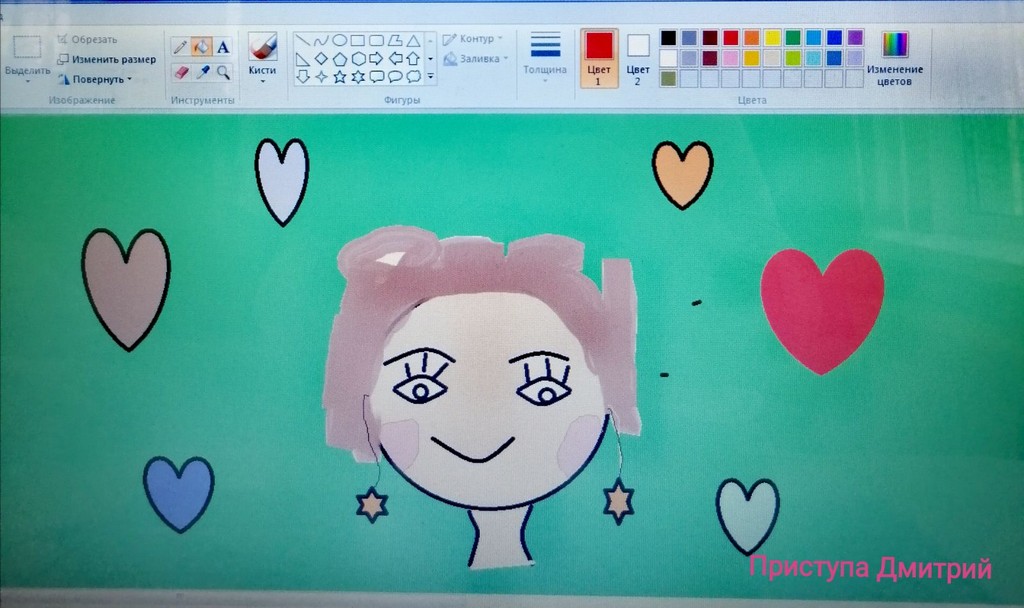The height and width of the screenshot is (608, 1024).
Task: Choose the right arrow shape
Action: (x=376, y=58)
